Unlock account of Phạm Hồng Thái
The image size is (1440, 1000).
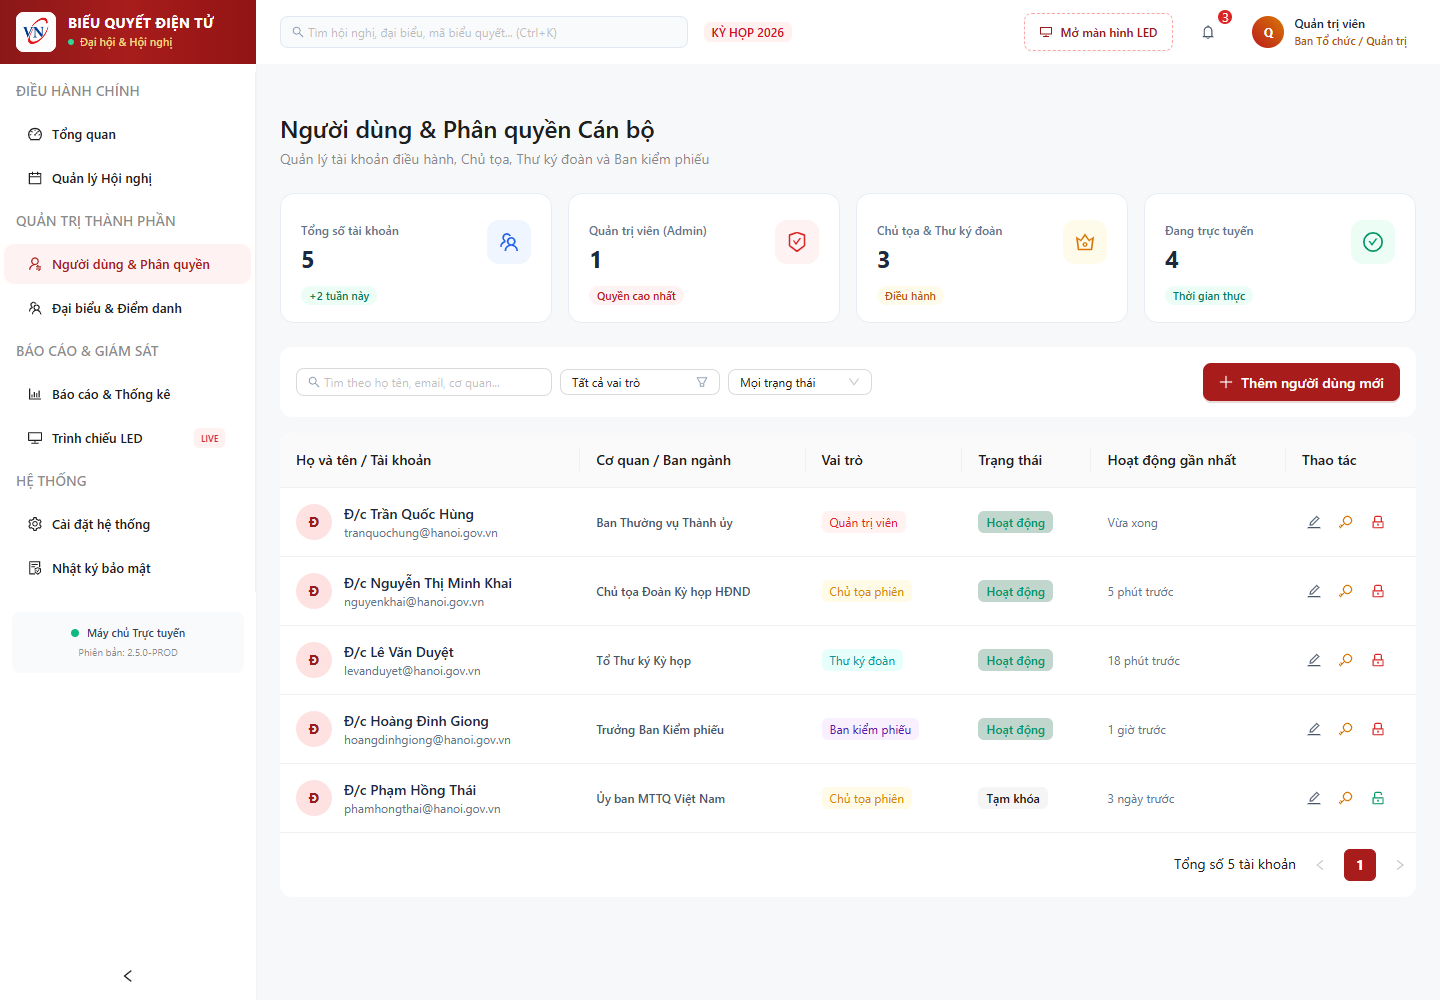(x=1378, y=798)
